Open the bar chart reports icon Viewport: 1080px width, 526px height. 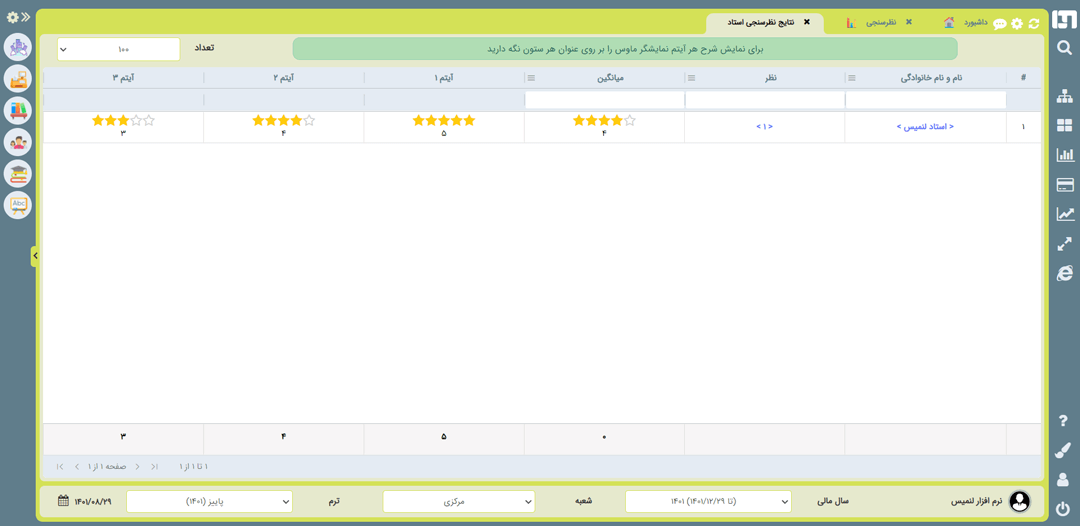click(1065, 156)
